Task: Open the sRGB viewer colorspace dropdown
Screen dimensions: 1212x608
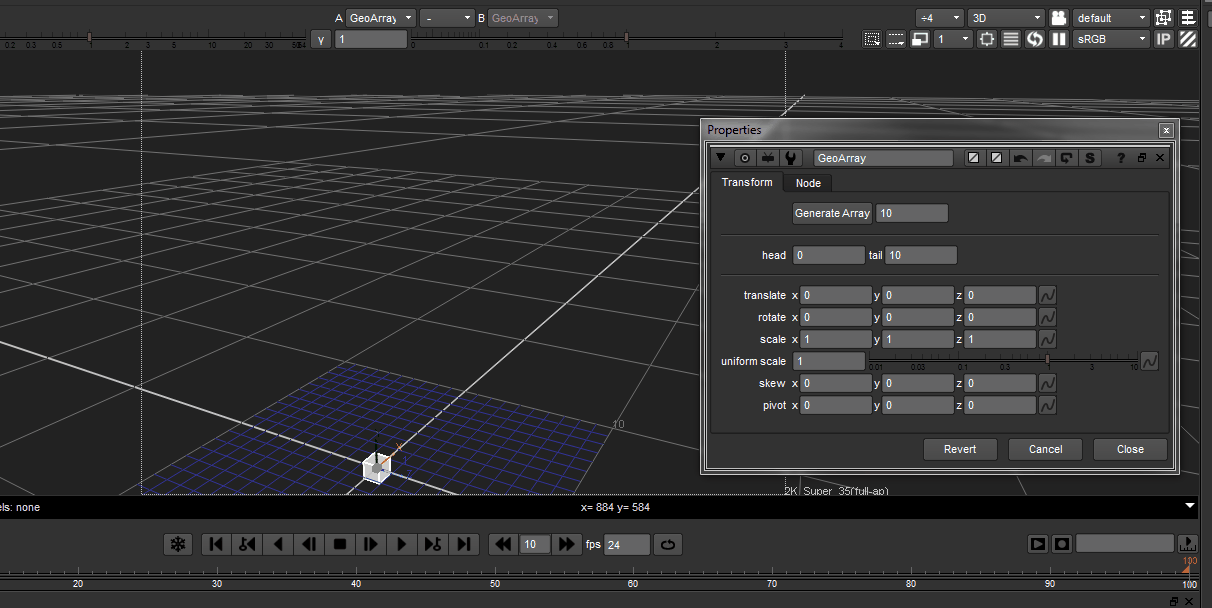Action: (x=1110, y=38)
